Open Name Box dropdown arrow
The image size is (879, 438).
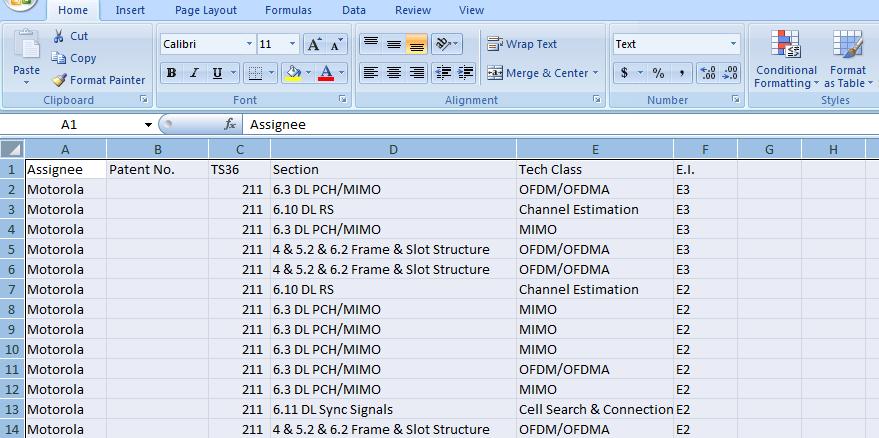(148, 125)
